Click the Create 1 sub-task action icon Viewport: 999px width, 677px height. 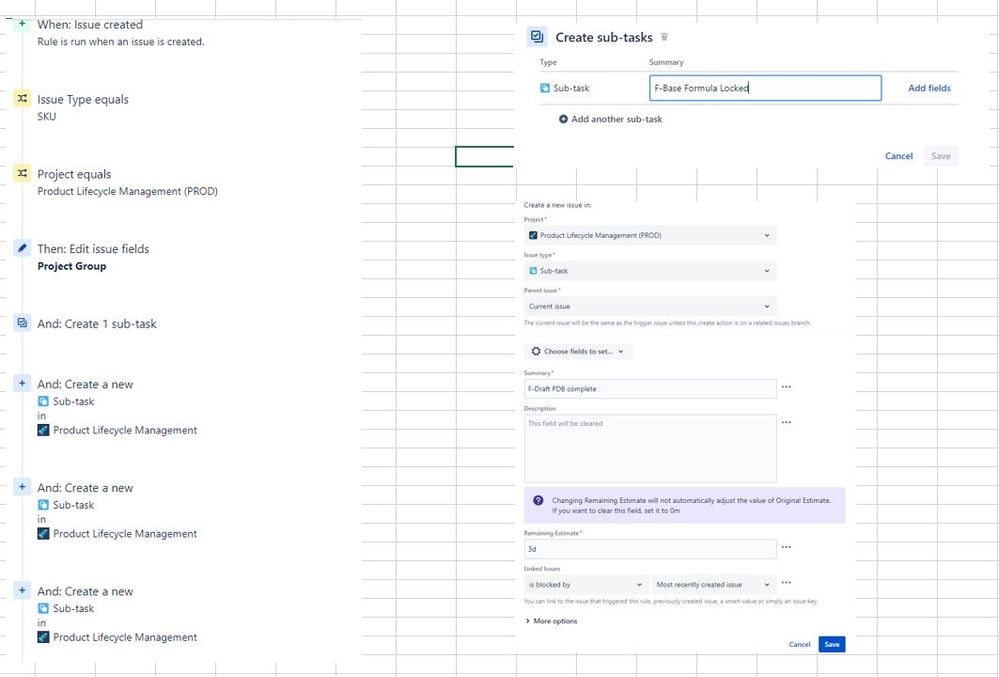pyautogui.click(x=21, y=323)
